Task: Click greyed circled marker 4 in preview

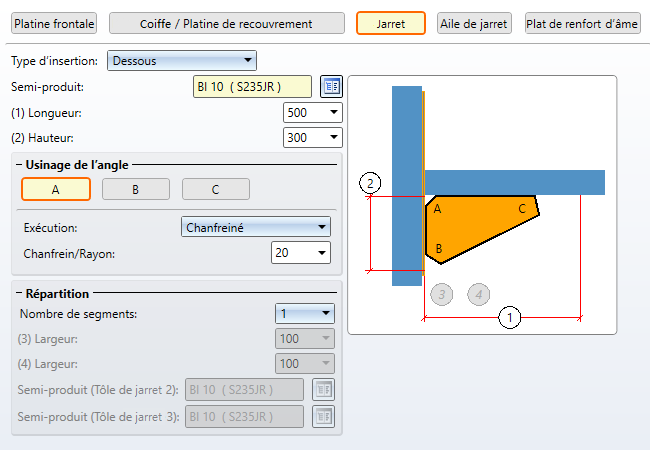Action: [480, 293]
